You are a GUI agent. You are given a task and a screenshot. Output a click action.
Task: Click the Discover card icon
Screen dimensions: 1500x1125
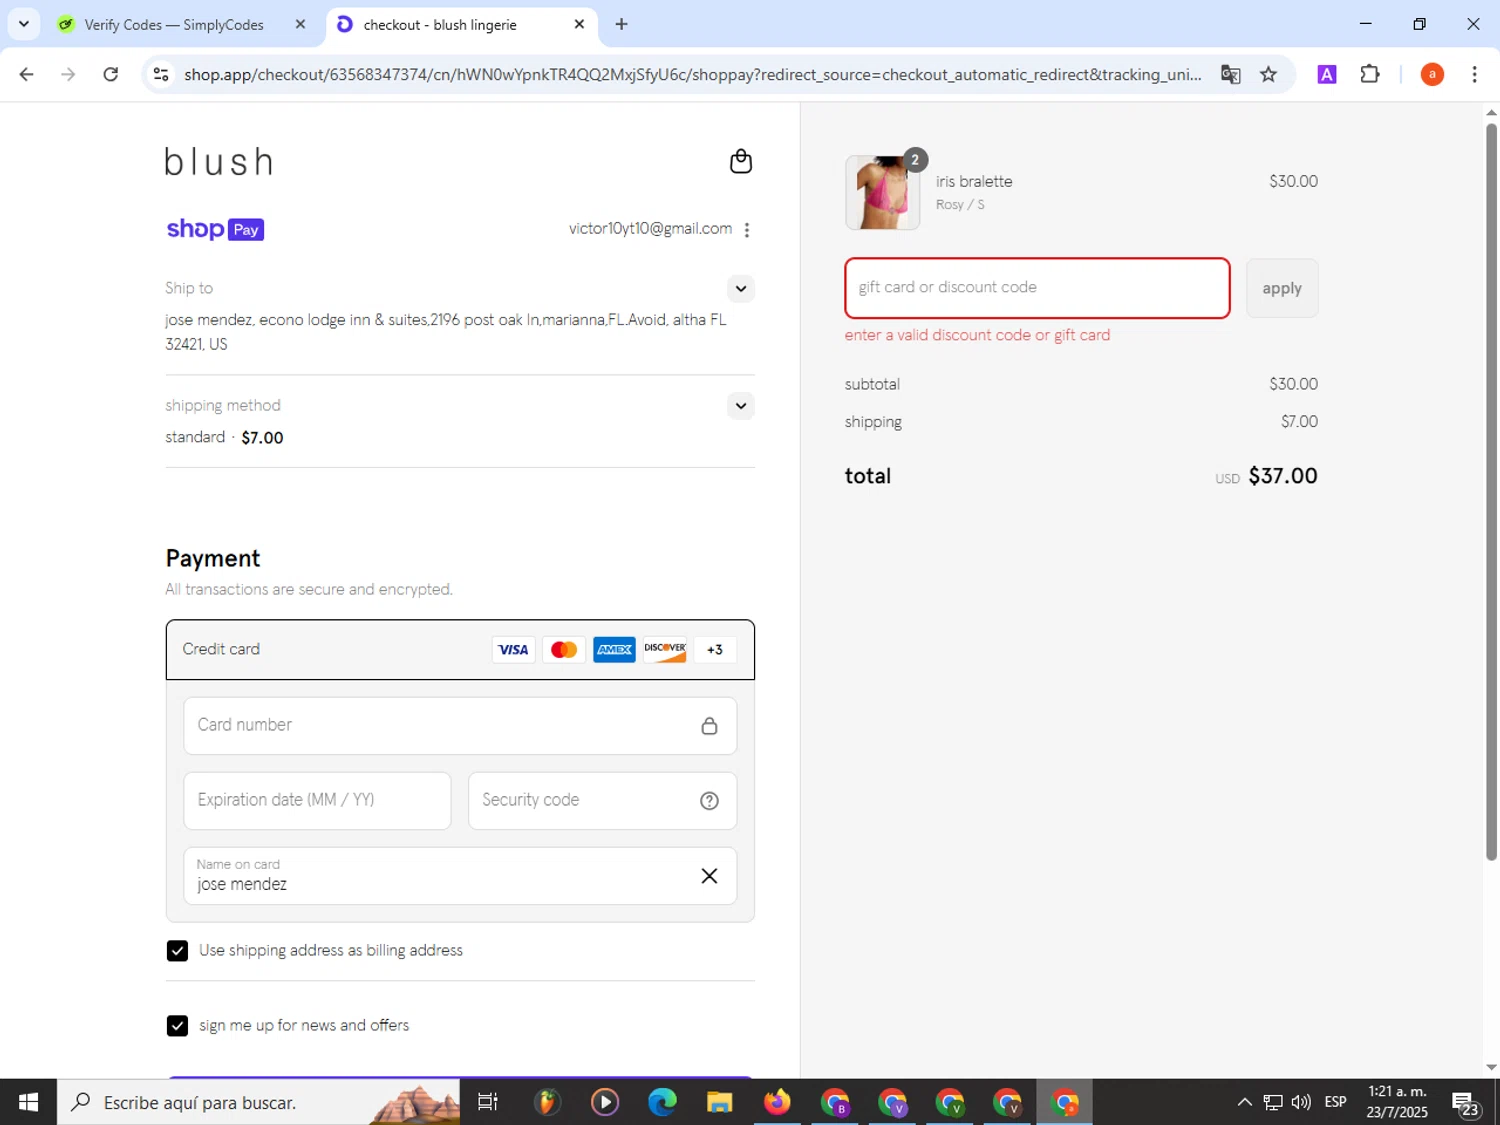(x=665, y=650)
